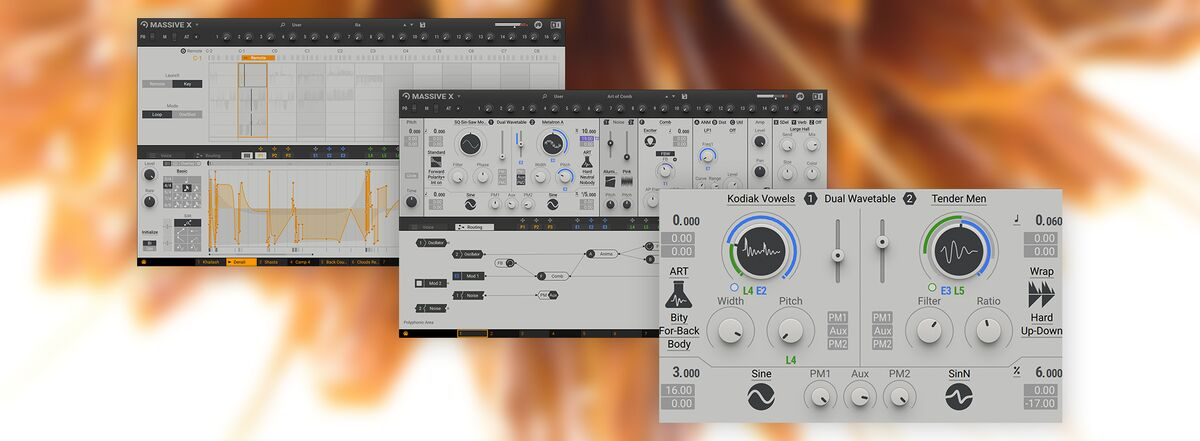Click the ART flask icon in large panel
Viewport: 1200px width, 441px height.
pyautogui.click(x=679, y=295)
